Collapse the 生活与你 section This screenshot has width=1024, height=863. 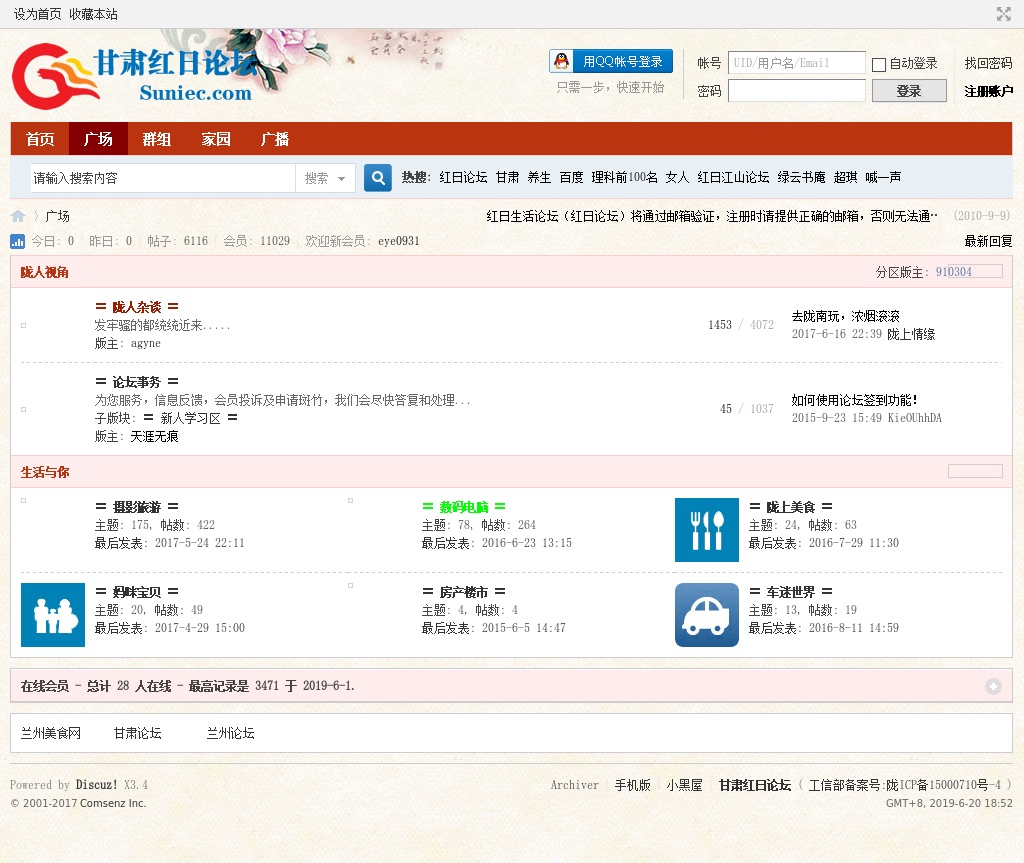point(974,471)
